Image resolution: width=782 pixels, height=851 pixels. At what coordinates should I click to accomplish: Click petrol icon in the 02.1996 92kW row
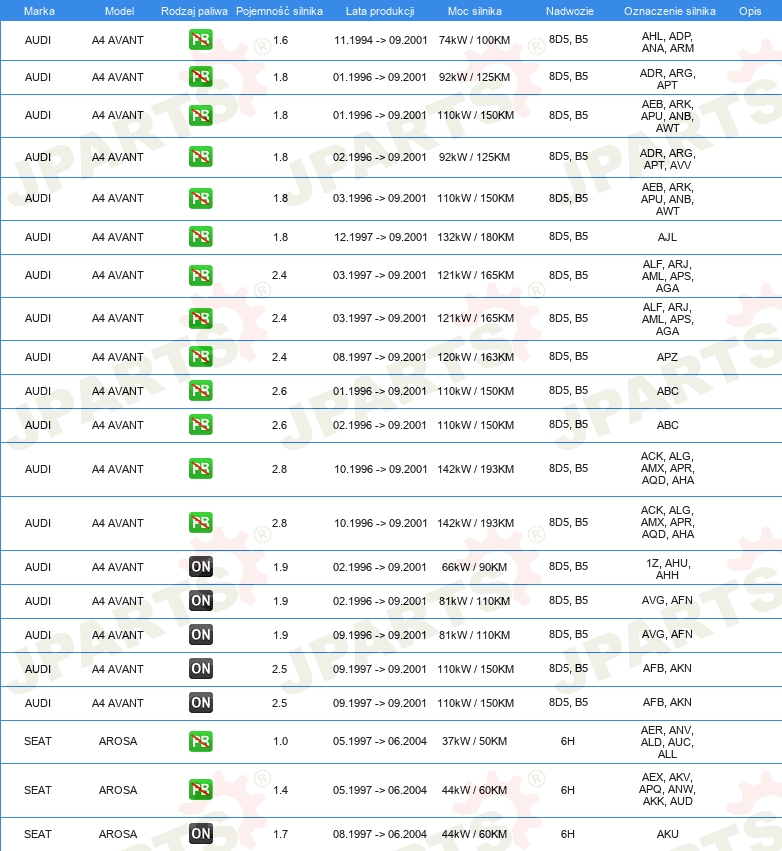pos(200,156)
